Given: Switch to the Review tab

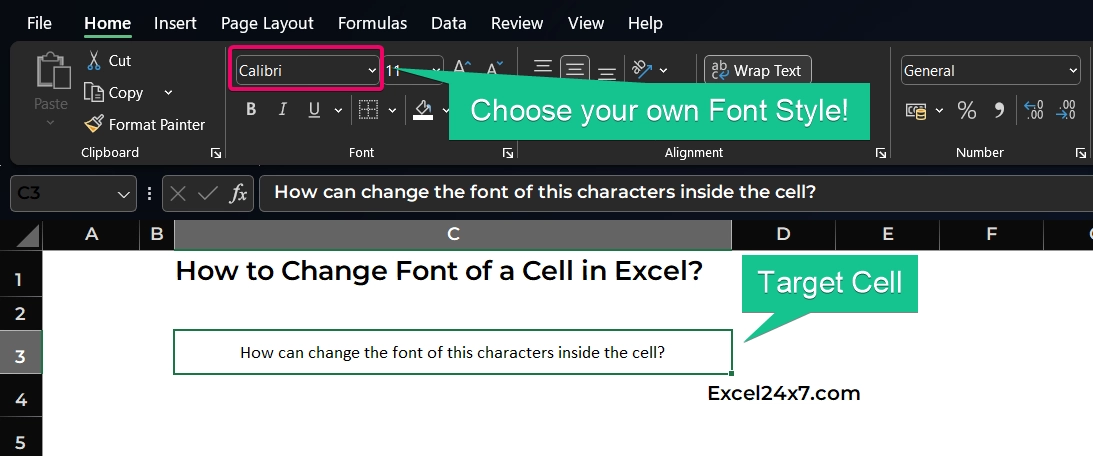Looking at the screenshot, I should pyautogui.click(x=517, y=23).
